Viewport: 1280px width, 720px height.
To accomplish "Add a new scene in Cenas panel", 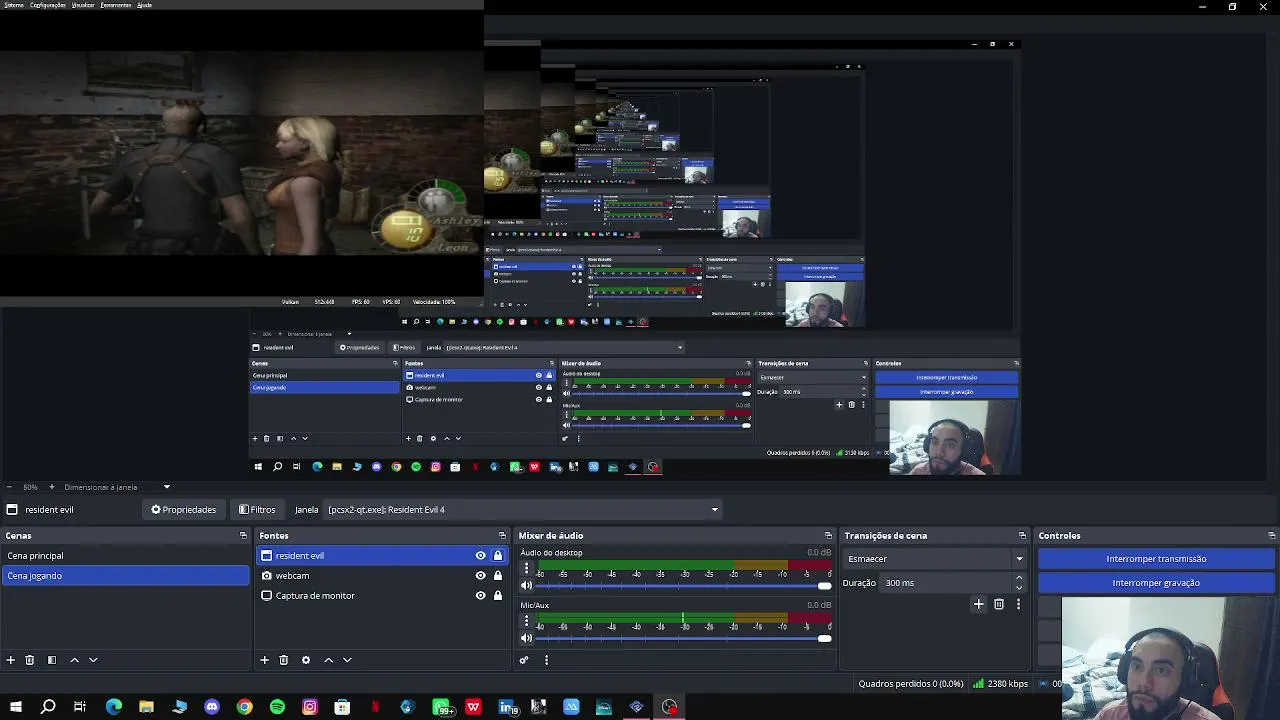I will tap(11, 660).
